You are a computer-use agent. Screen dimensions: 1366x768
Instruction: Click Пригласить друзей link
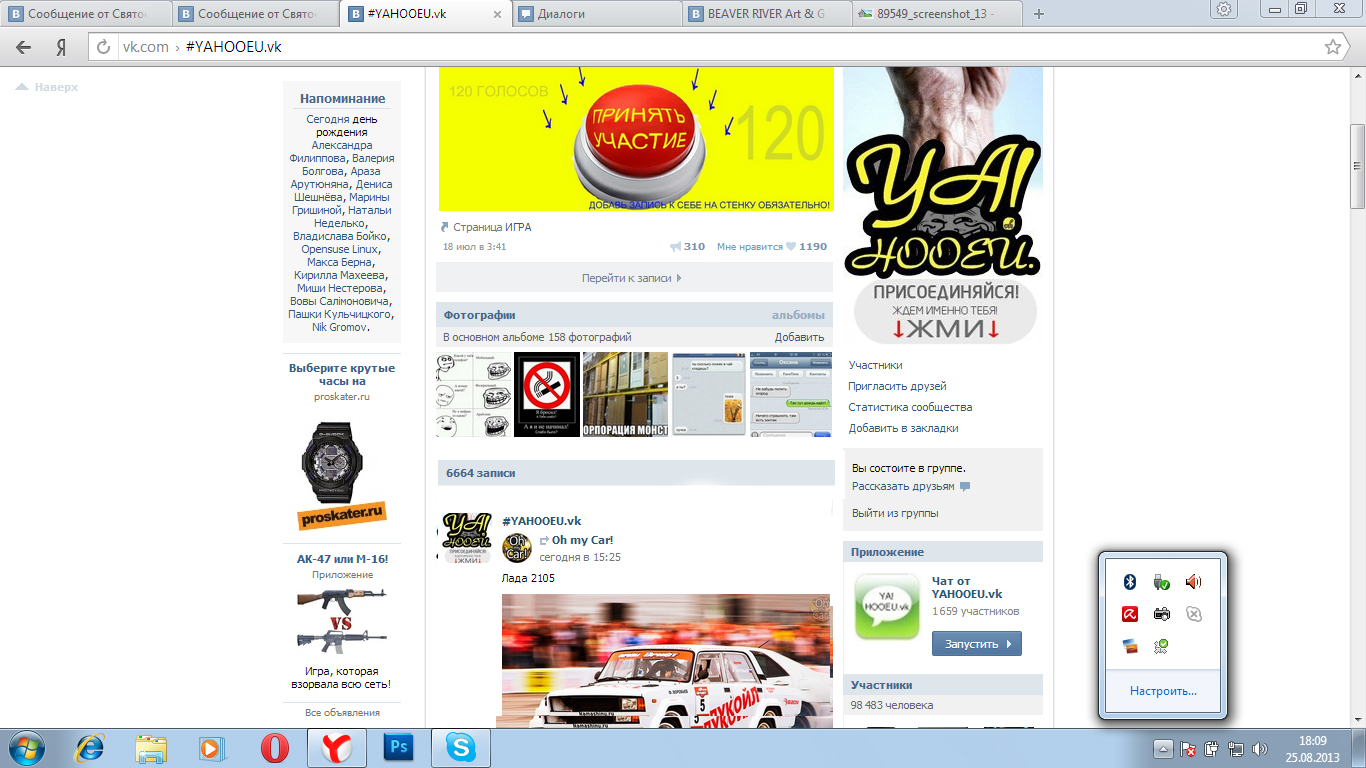(897, 386)
